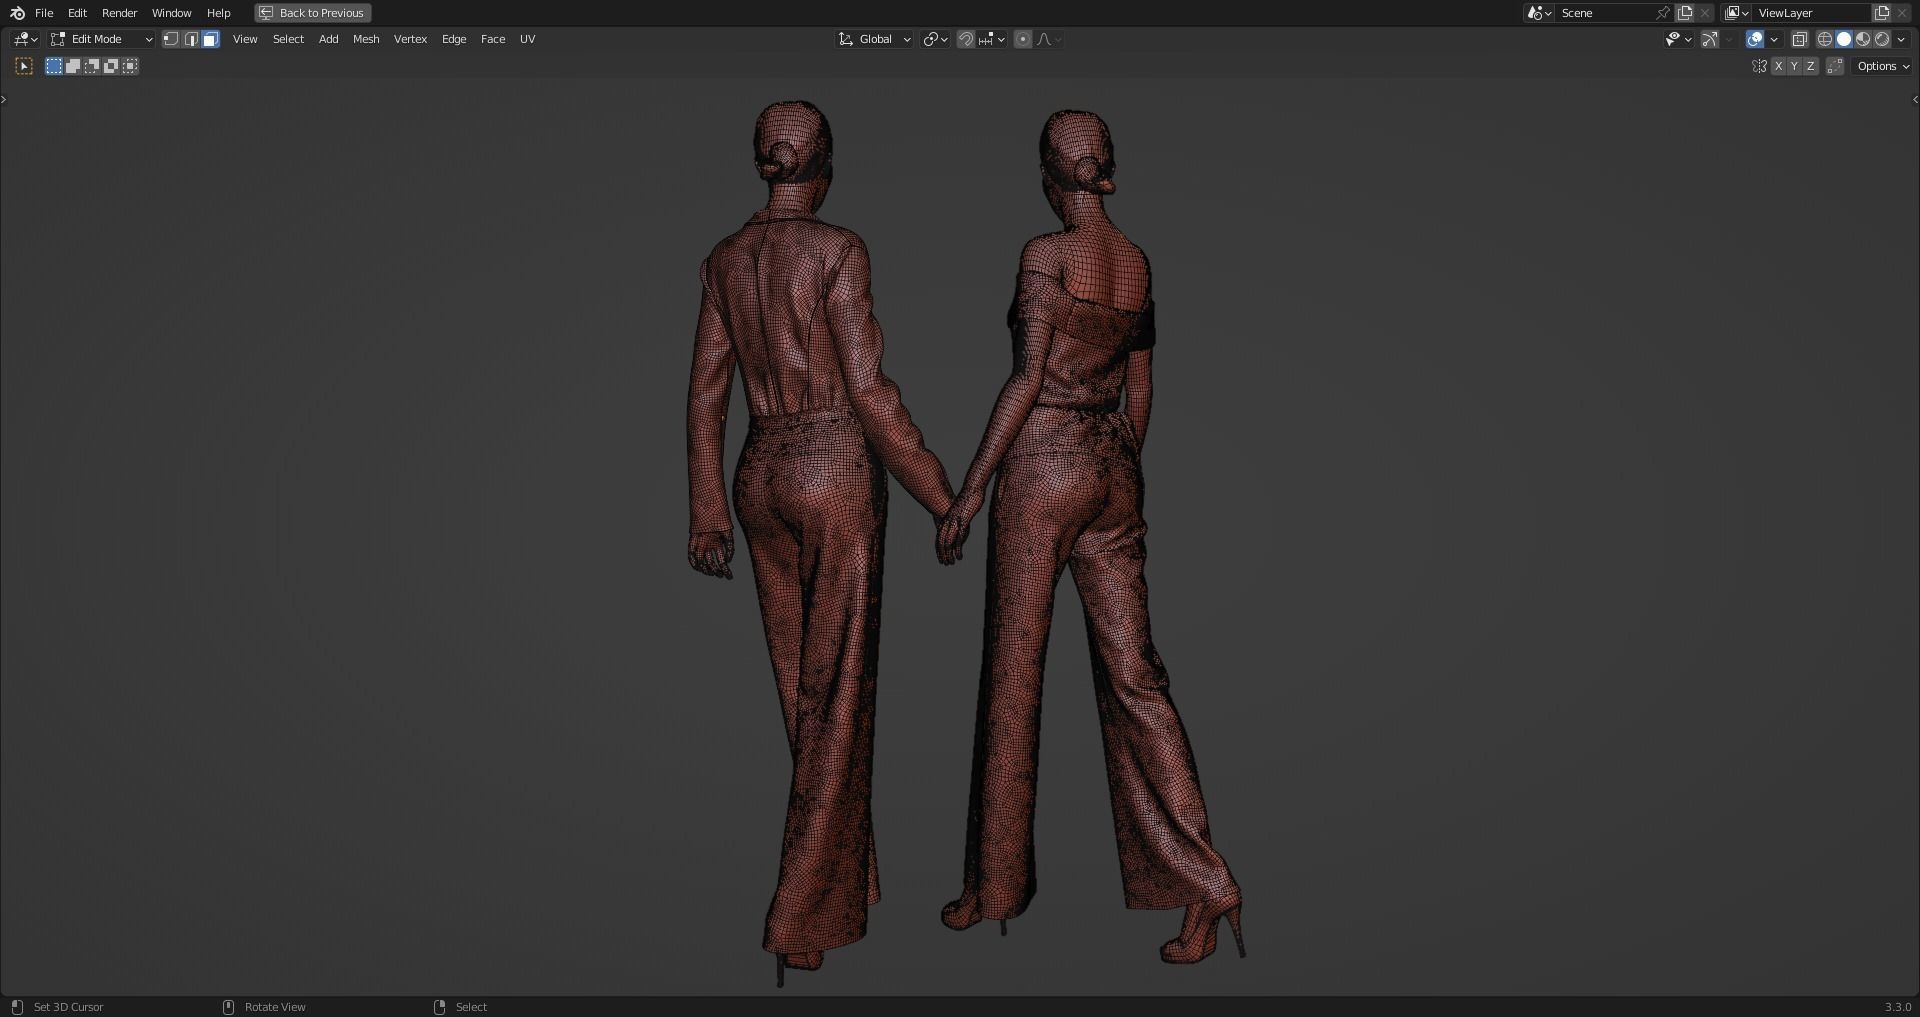Open the Render menu
1920x1017 pixels.
pos(119,13)
